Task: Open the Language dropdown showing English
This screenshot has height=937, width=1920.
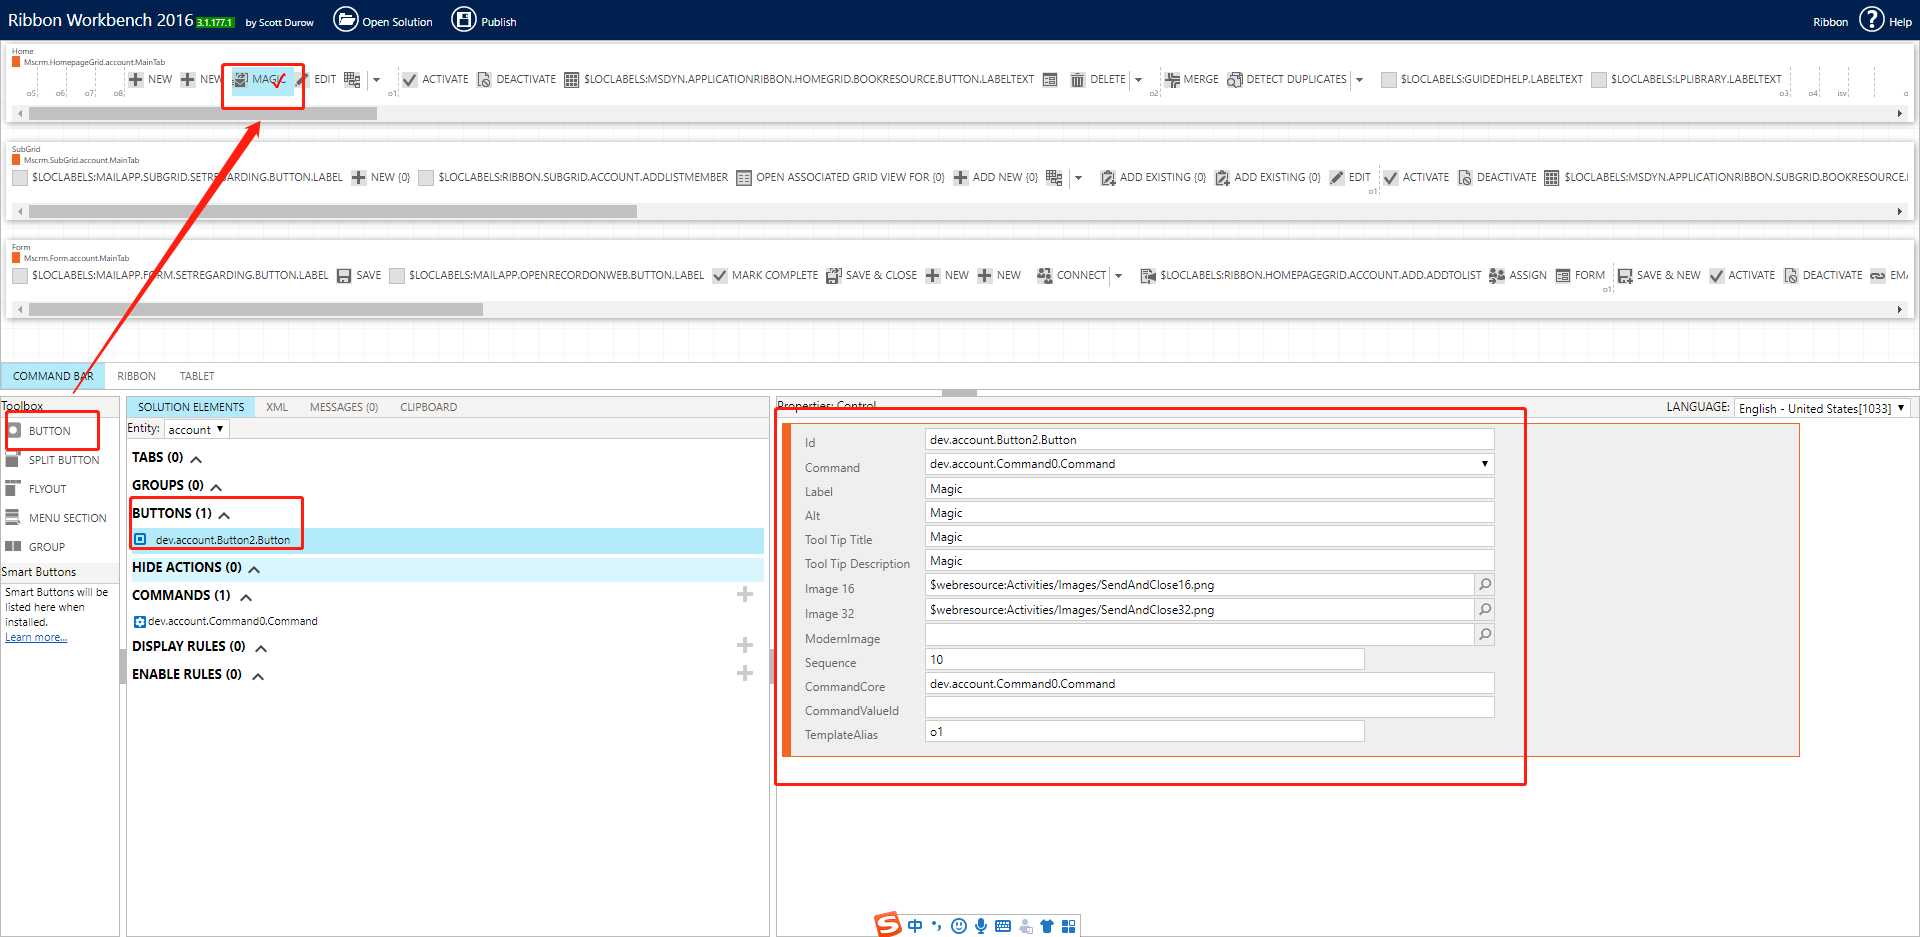Action: [1822, 408]
